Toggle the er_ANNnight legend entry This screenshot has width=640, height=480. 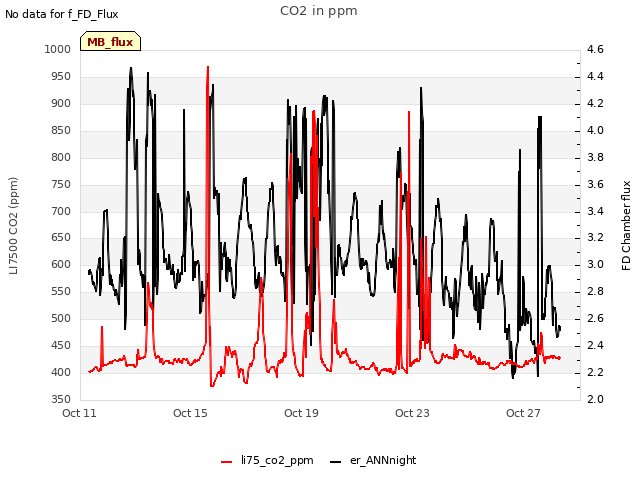tap(373, 460)
